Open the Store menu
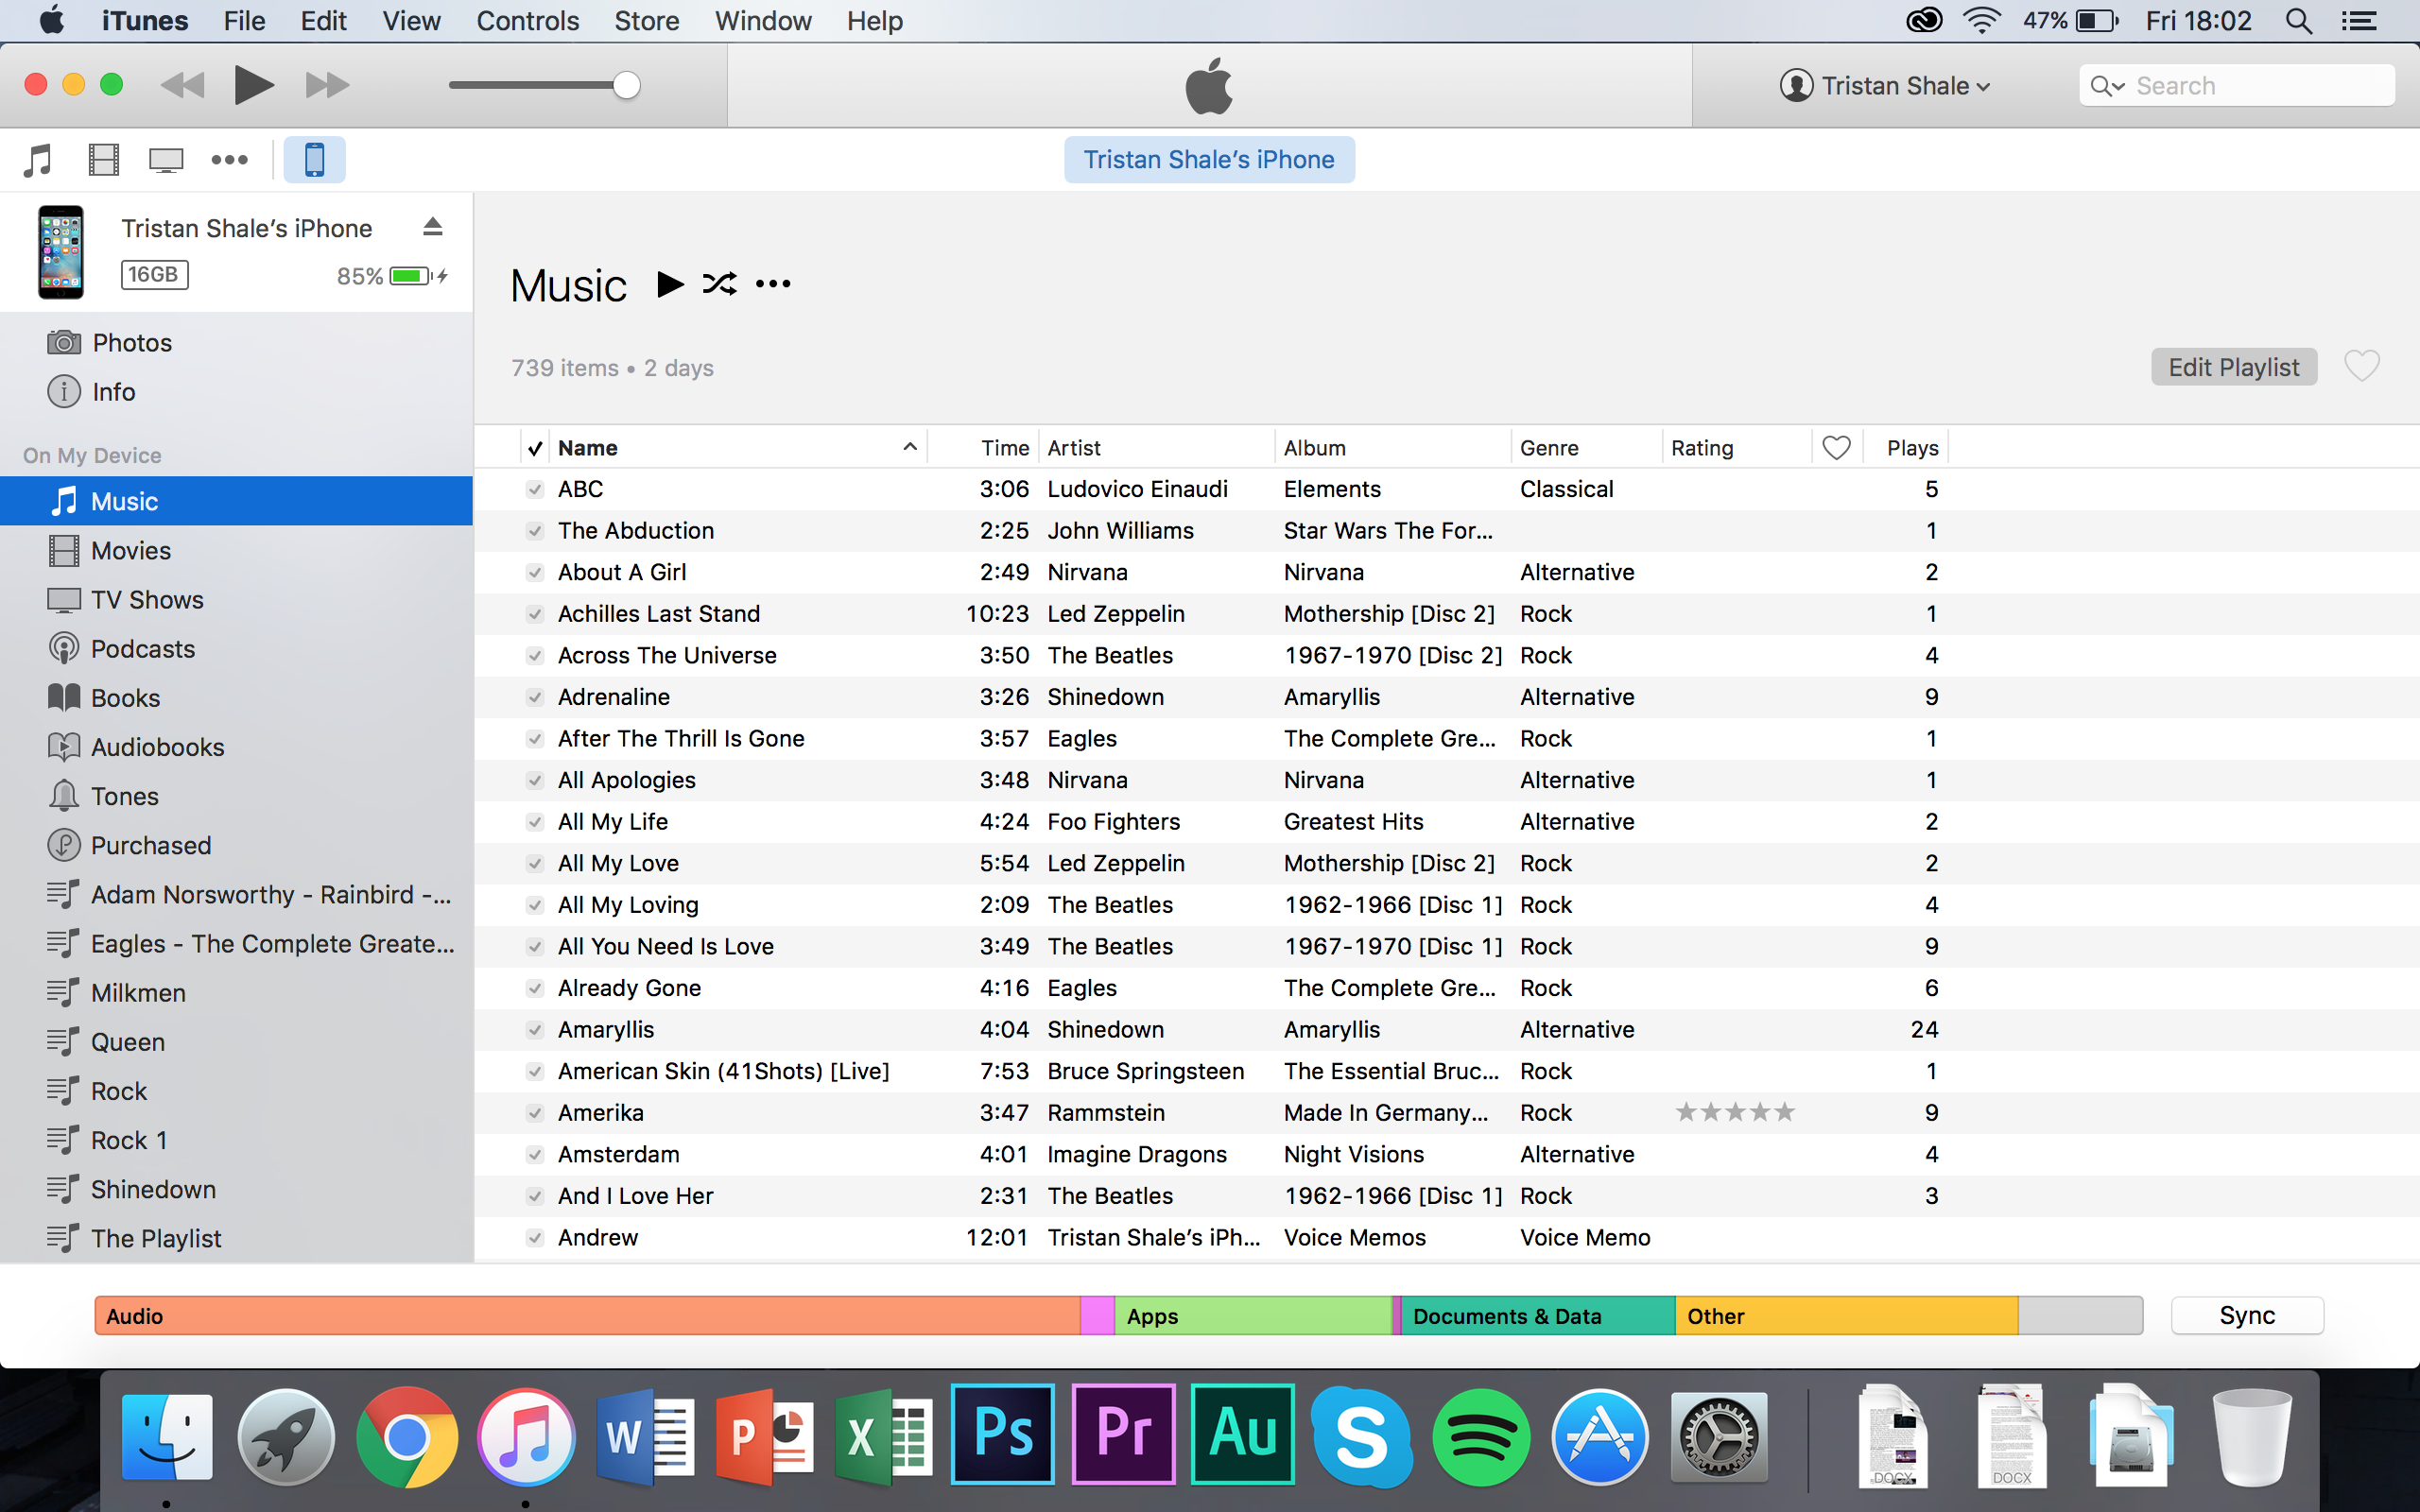The image size is (2420, 1512). [646, 21]
